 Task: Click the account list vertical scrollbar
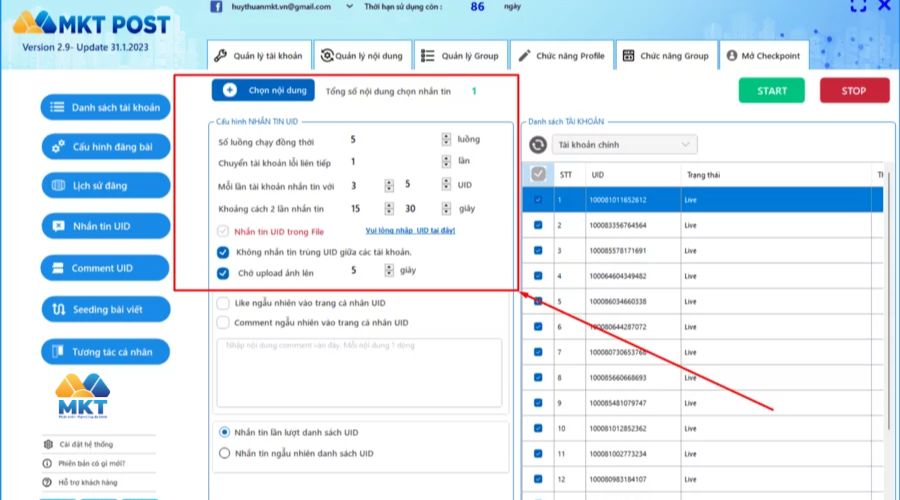(x=889, y=299)
